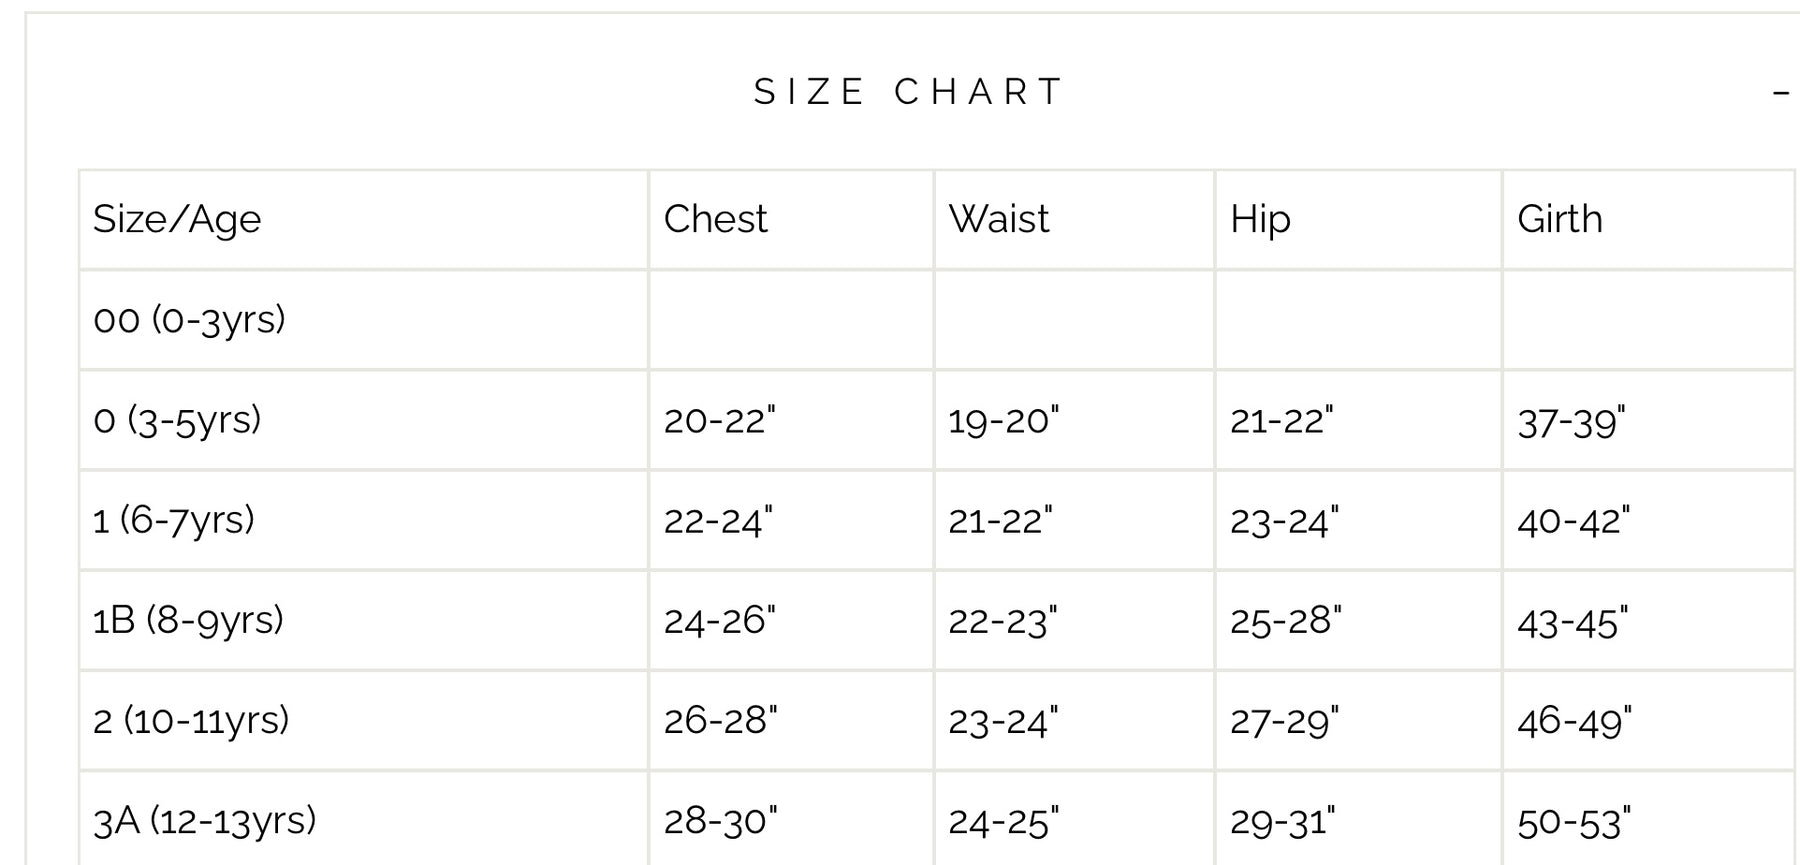
Task: Click the 37-39" girth measurement cell
Action: [x=1571, y=421]
